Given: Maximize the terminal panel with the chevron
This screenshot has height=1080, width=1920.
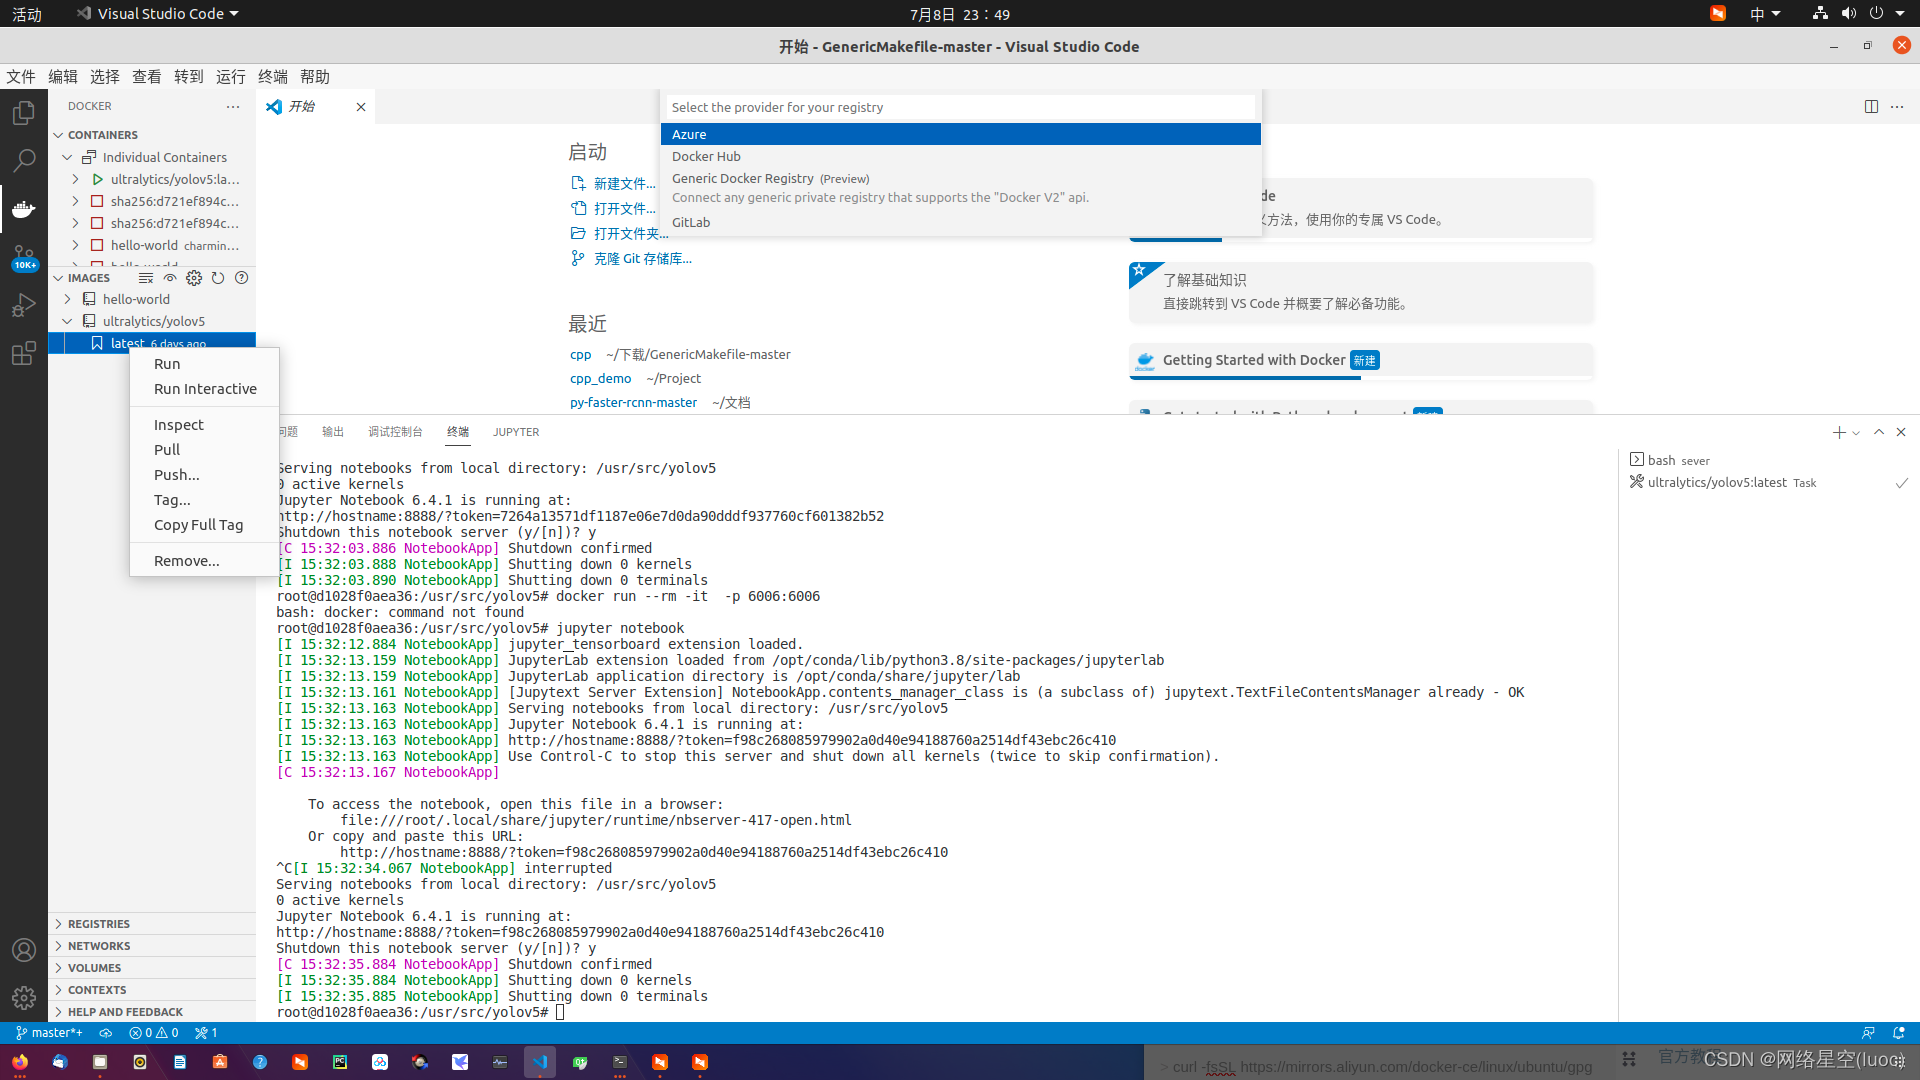Looking at the screenshot, I should click(1879, 432).
